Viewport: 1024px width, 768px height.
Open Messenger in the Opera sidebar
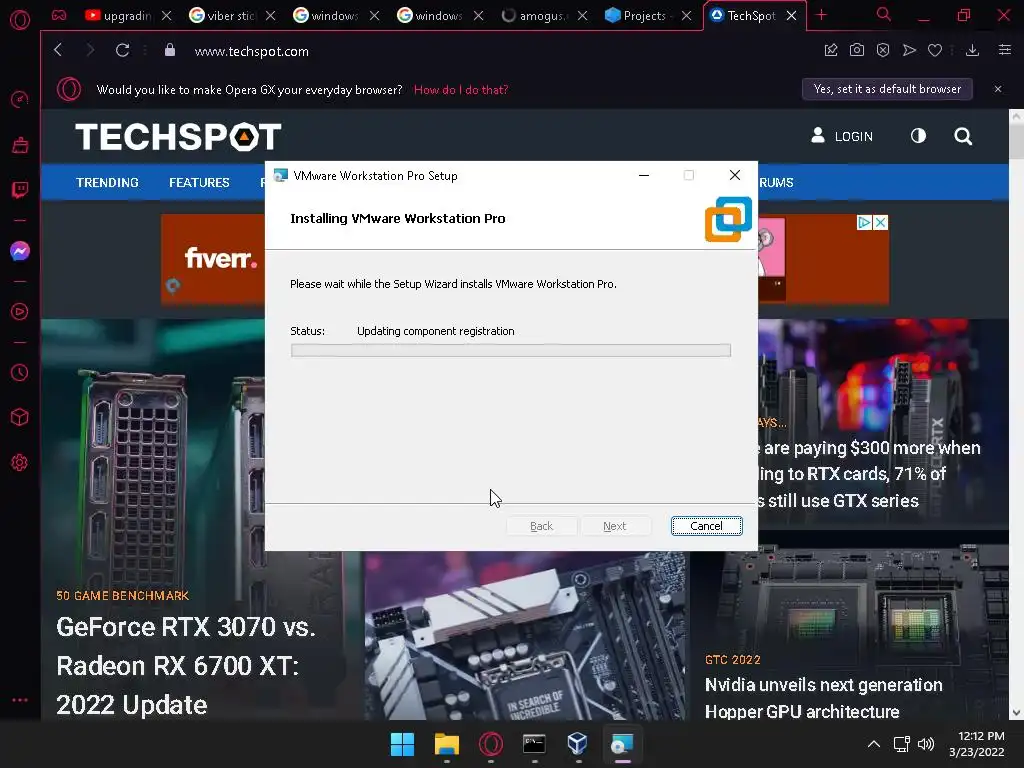[x=20, y=251]
